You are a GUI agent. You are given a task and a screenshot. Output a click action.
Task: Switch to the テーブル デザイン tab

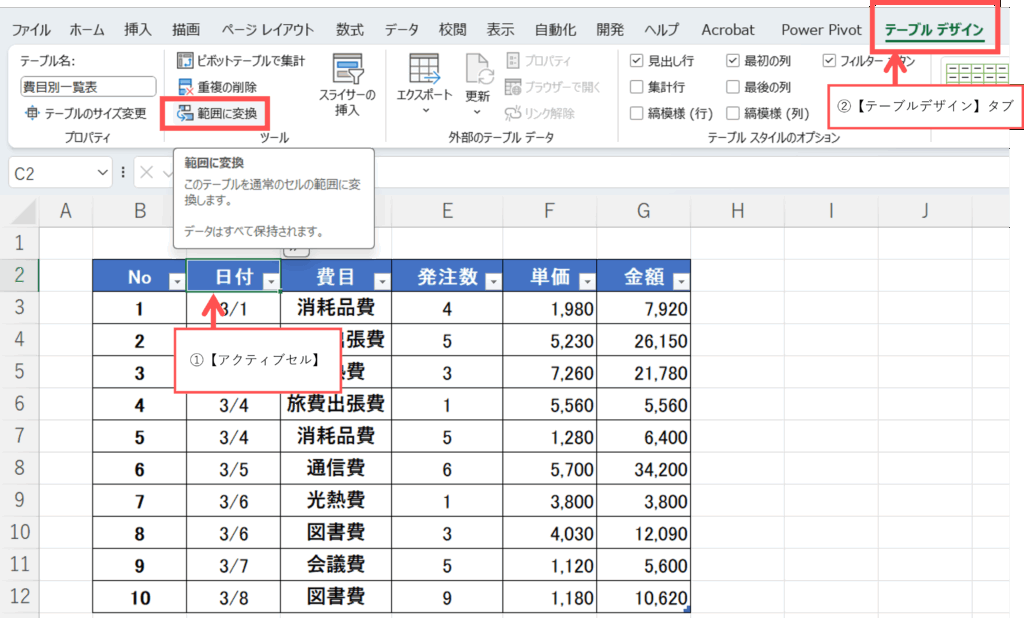[934, 30]
